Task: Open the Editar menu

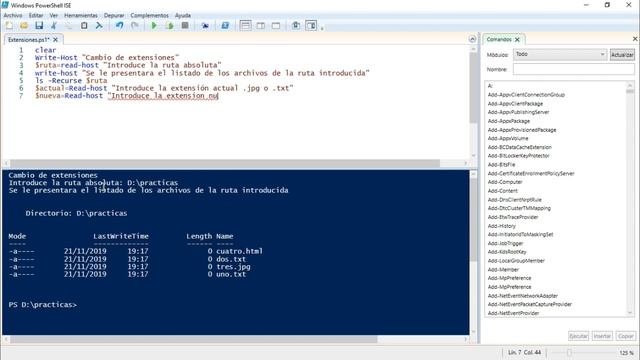Action: (x=36, y=15)
